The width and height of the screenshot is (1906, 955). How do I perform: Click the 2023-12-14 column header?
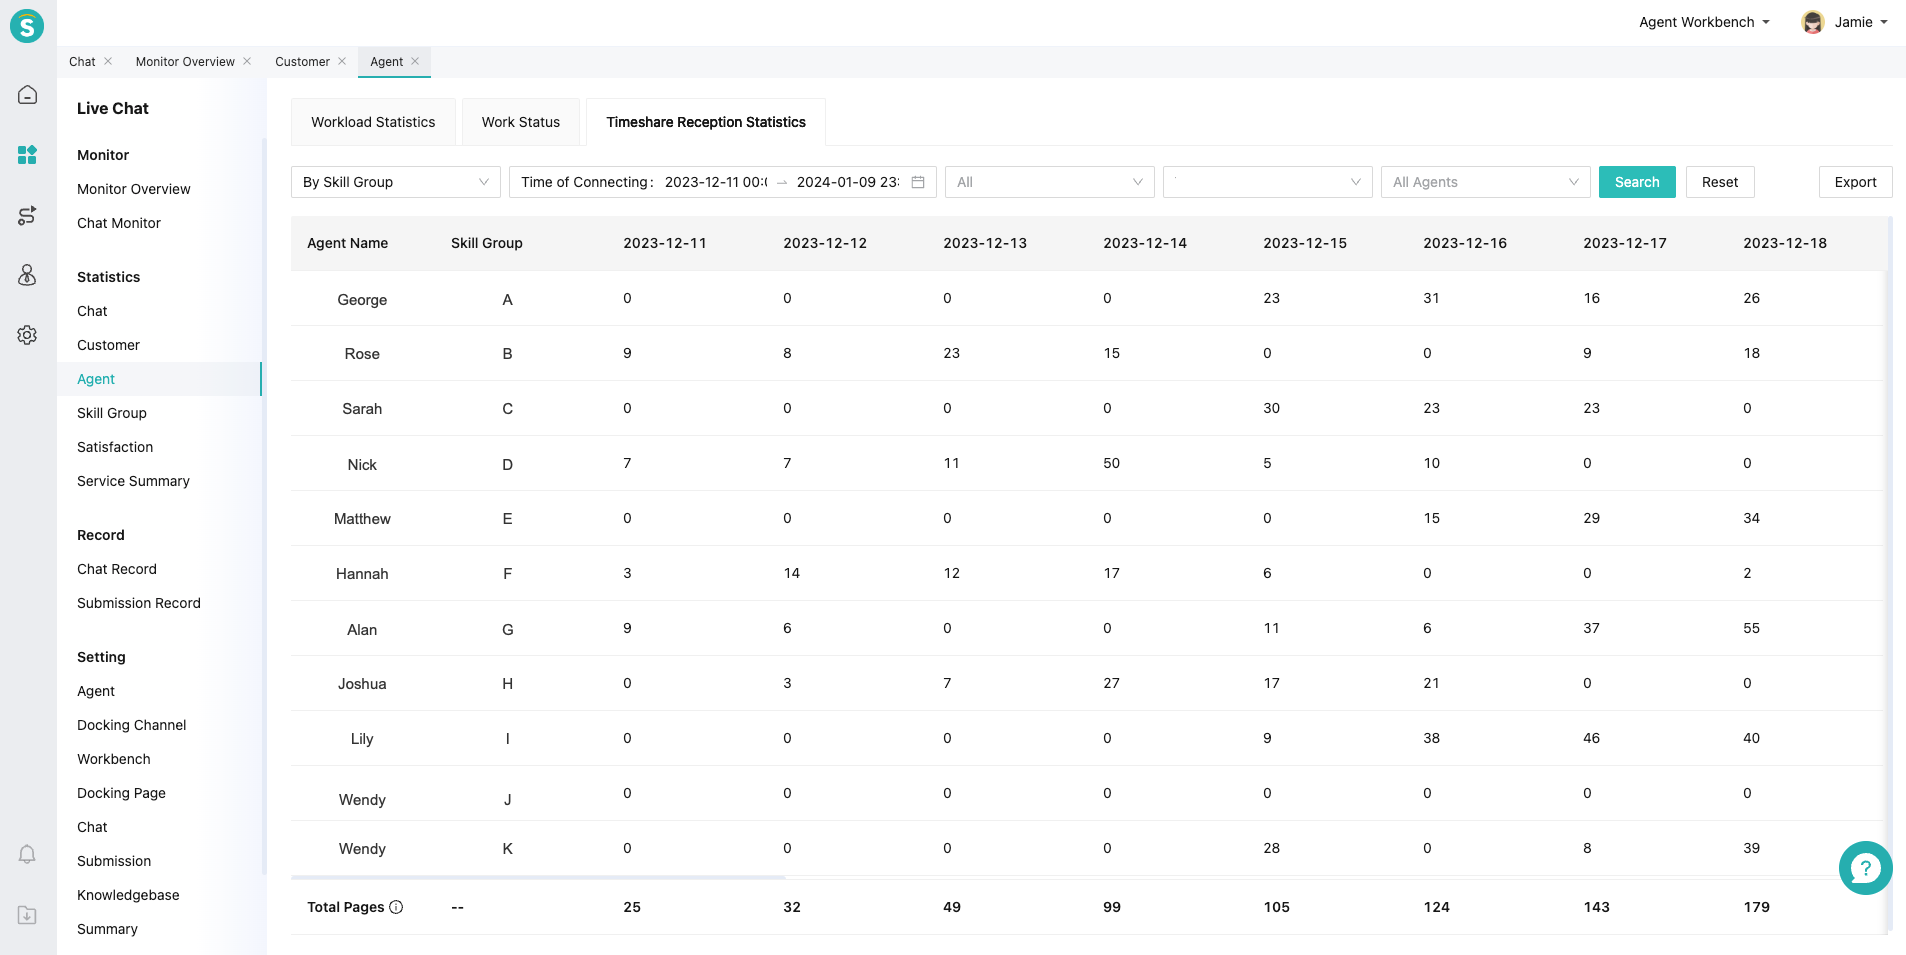pyautogui.click(x=1145, y=243)
